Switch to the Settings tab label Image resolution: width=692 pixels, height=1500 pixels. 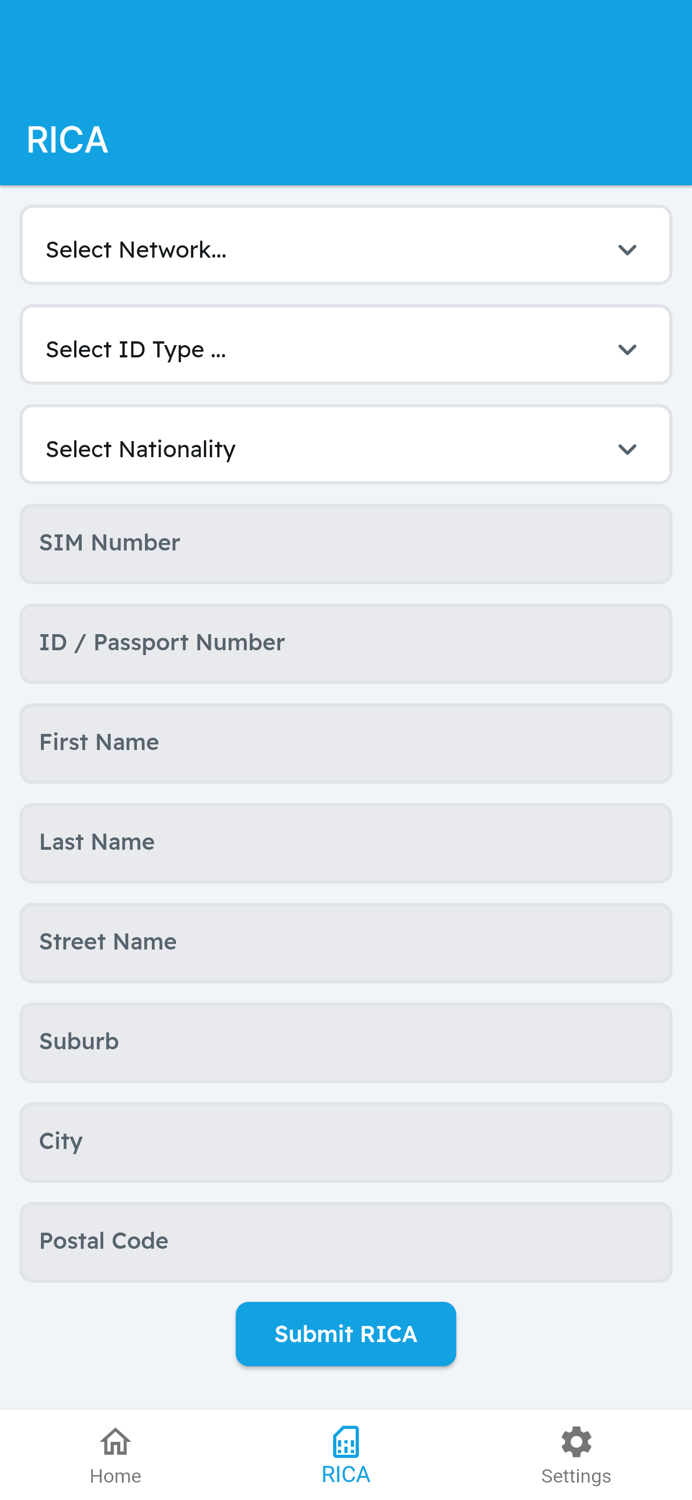click(x=576, y=1476)
